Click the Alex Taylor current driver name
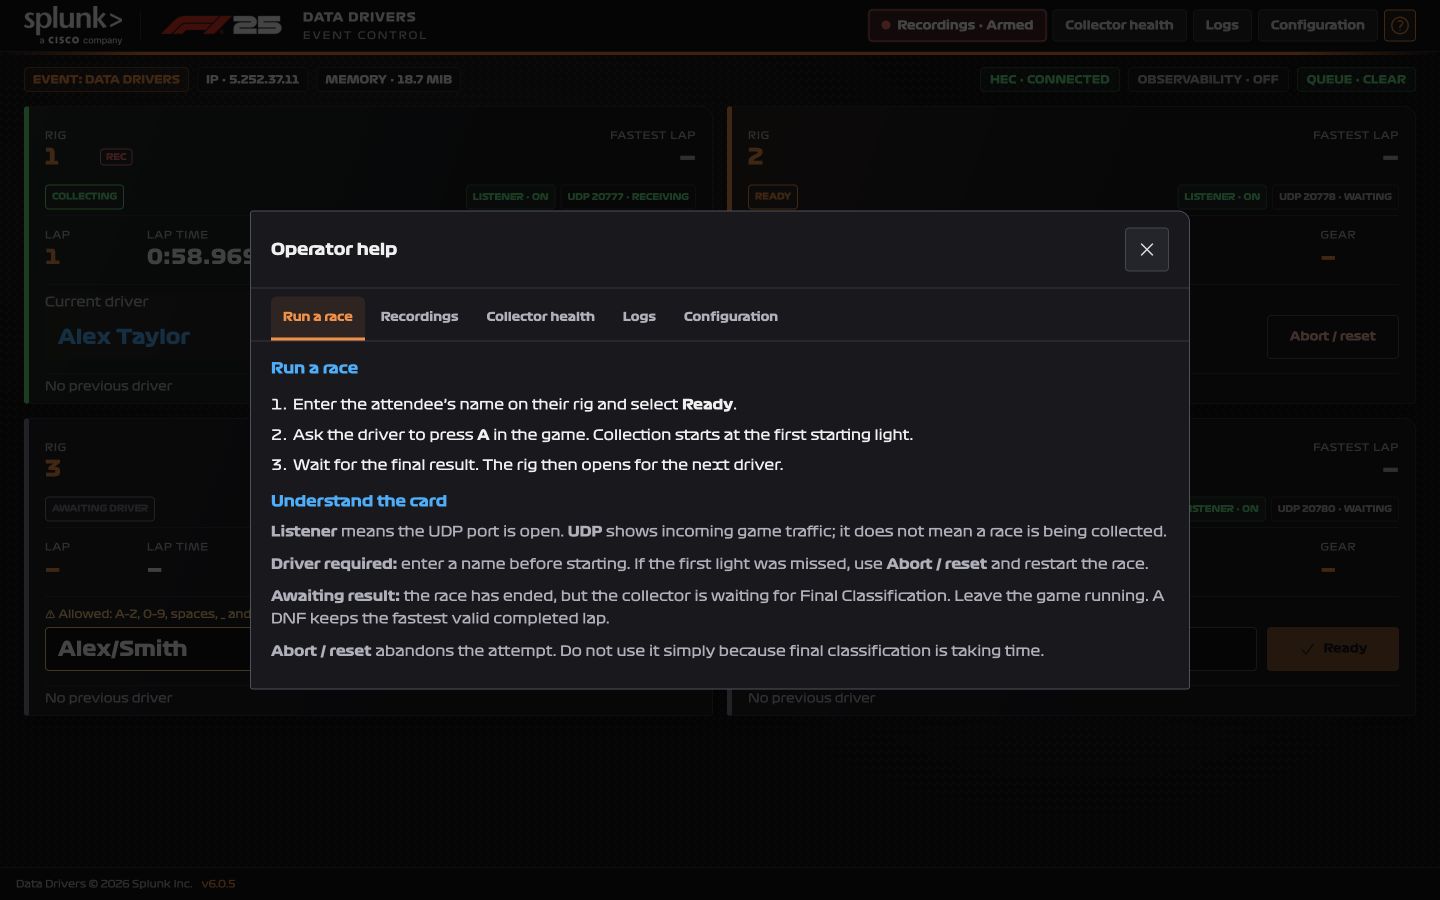Viewport: 1440px width, 900px height. (x=124, y=337)
